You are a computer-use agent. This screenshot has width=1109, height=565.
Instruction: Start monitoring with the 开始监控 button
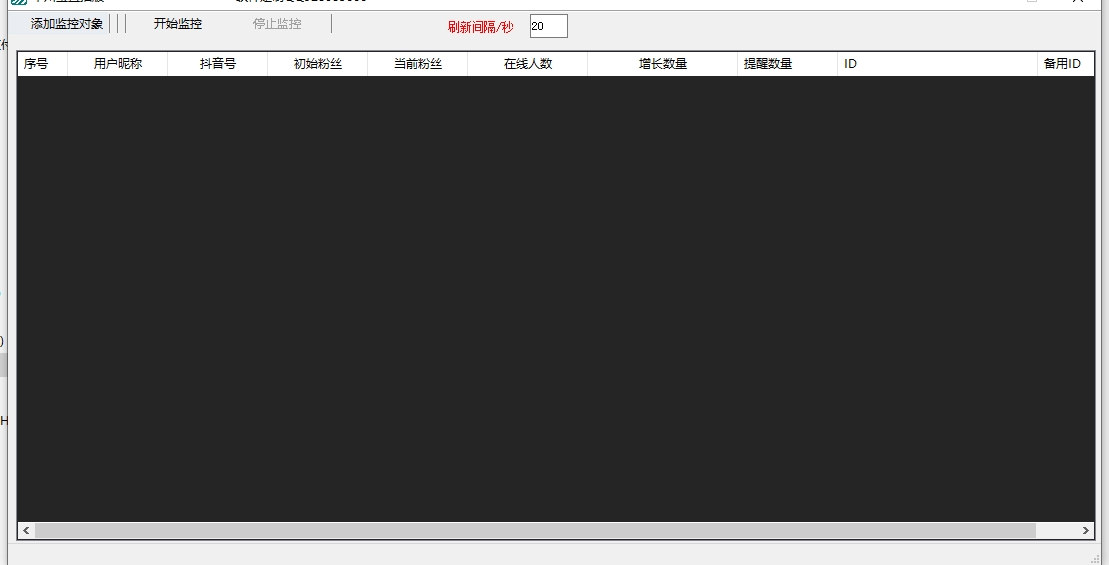(178, 24)
